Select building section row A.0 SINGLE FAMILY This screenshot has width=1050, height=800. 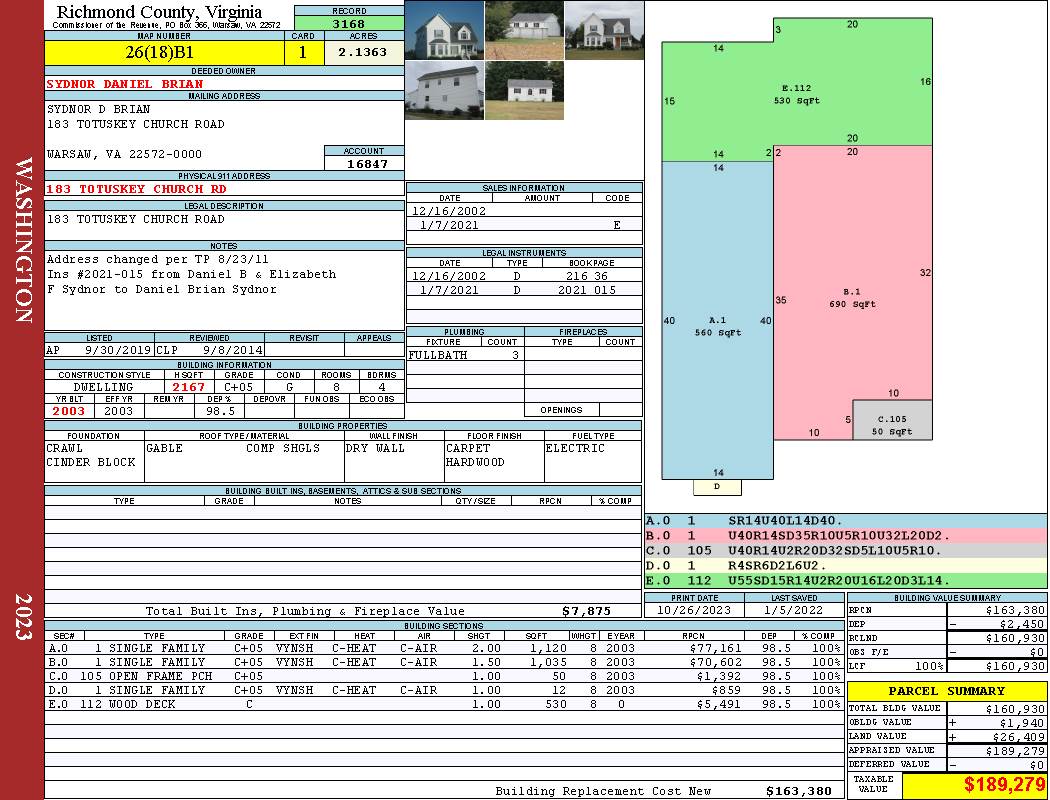[444, 648]
